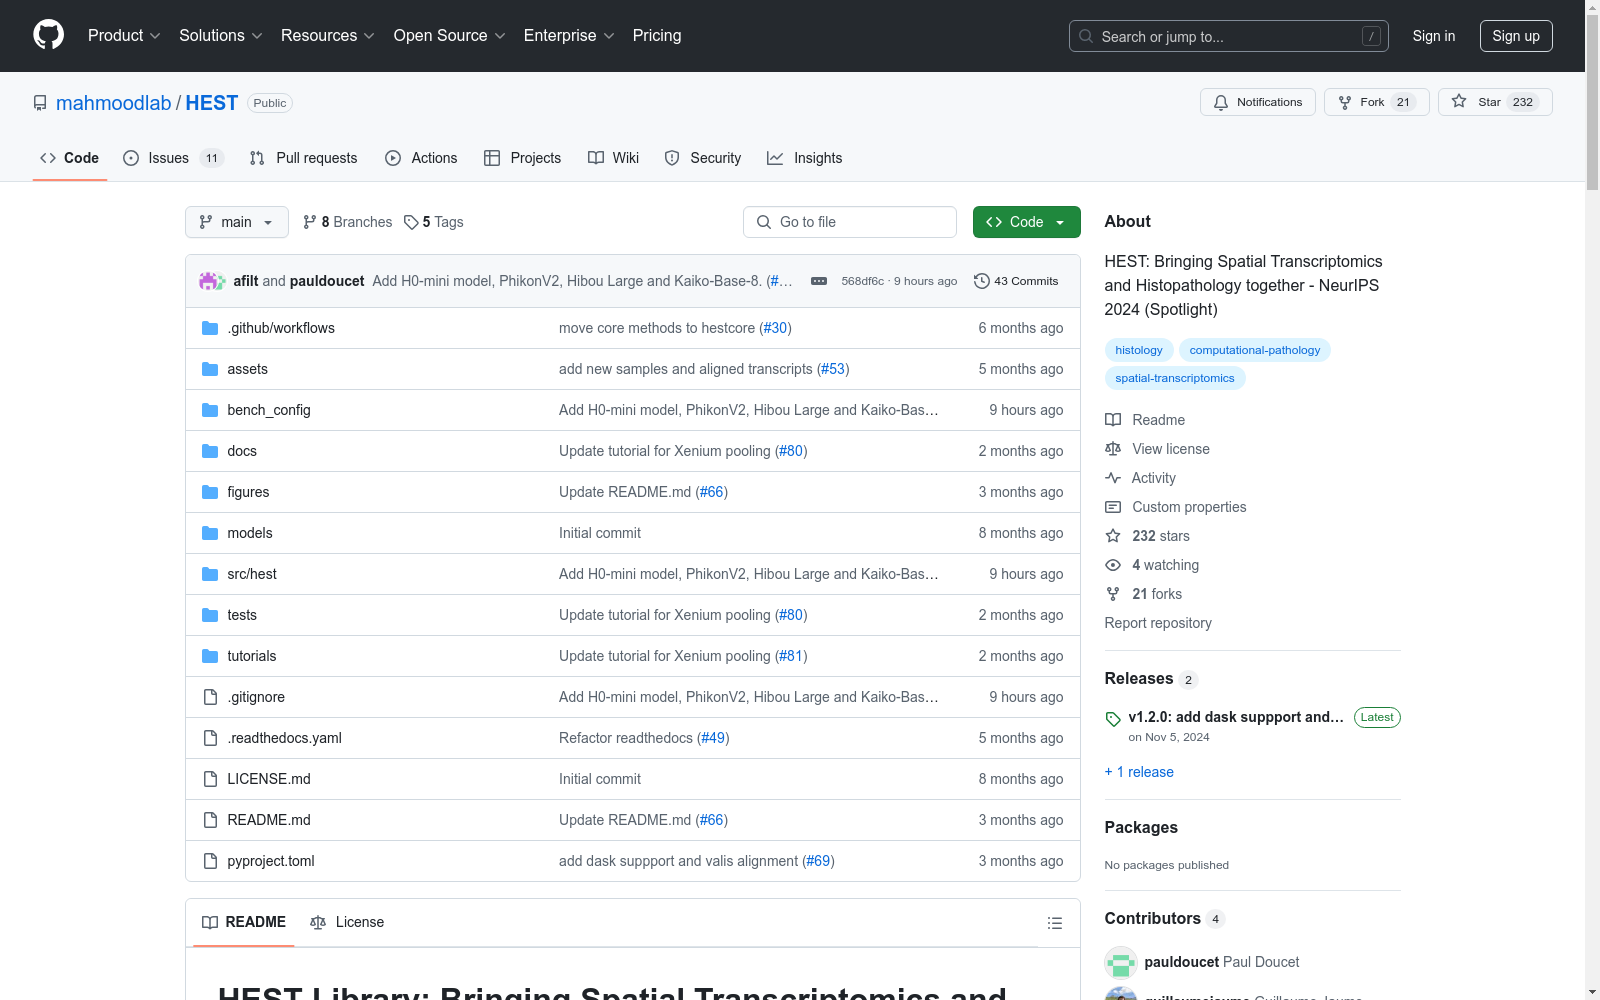Open the Product menu dropdown
Viewport: 1600px width, 1000px height.
click(124, 35)
